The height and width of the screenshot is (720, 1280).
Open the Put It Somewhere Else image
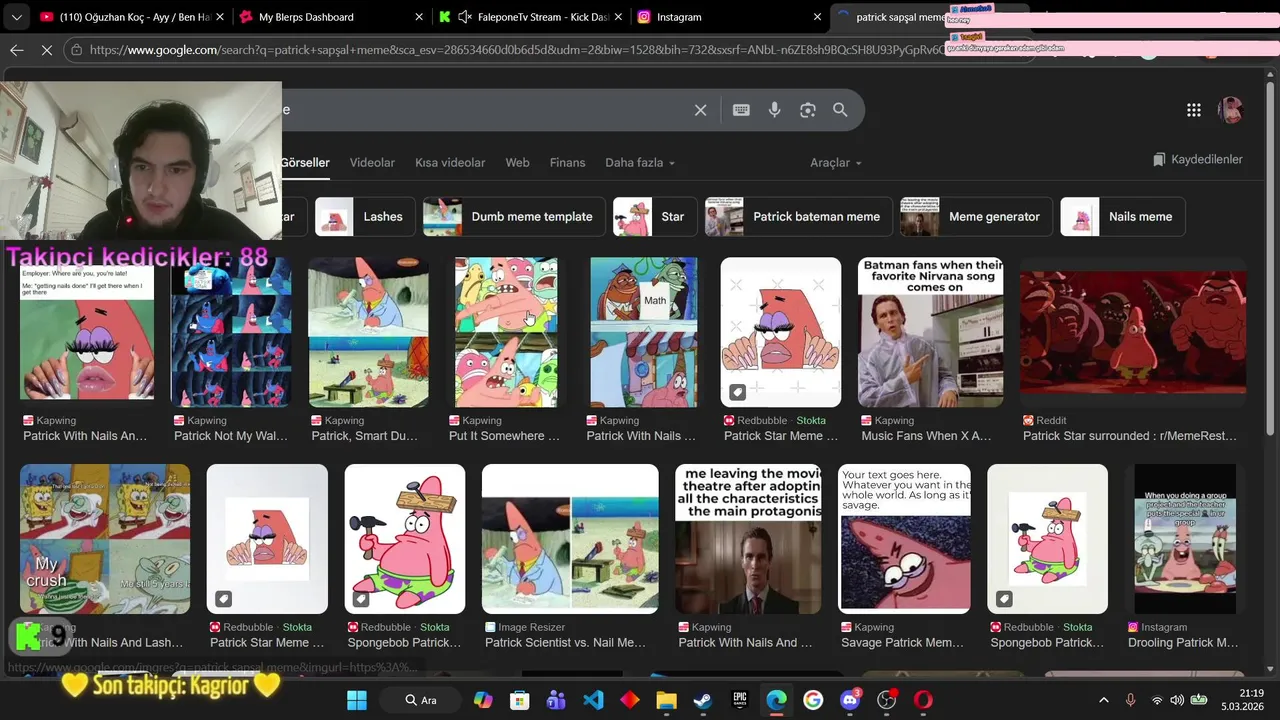[506, 332]
